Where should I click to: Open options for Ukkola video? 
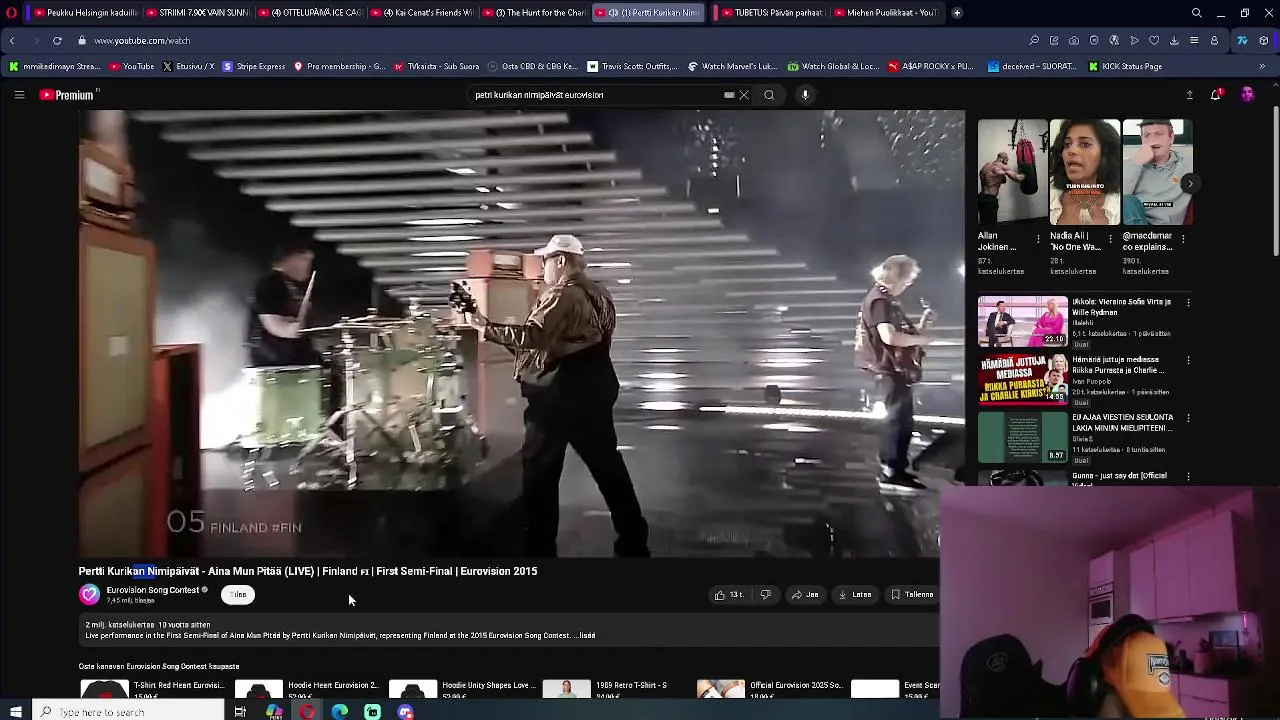pos(1188,302)
